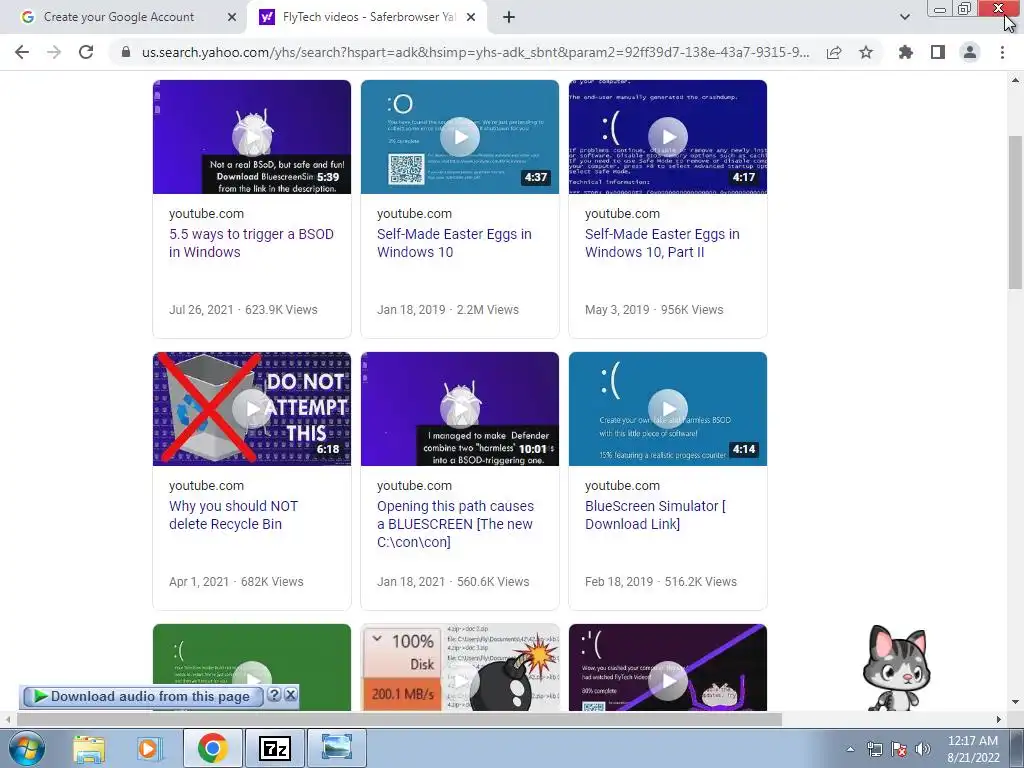Click Jul 26, 2021 · 623.9K Views text

click(243, 310)
